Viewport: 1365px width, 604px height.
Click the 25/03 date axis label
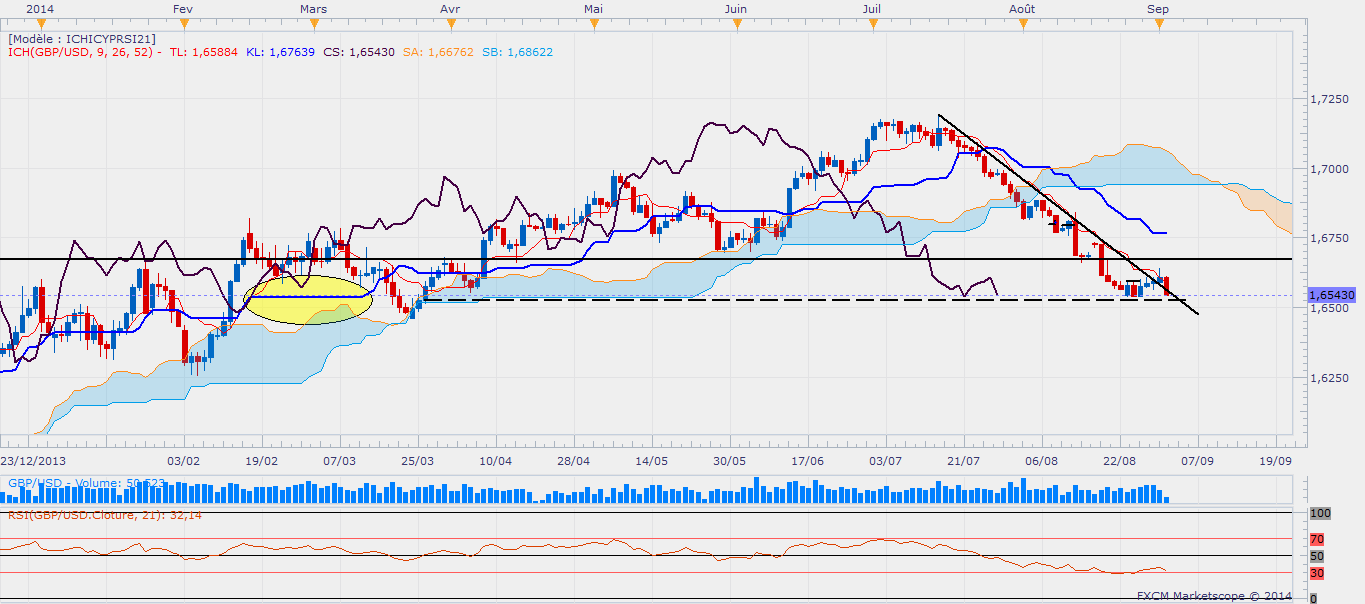pyautogui.click(x=417, y=462)
